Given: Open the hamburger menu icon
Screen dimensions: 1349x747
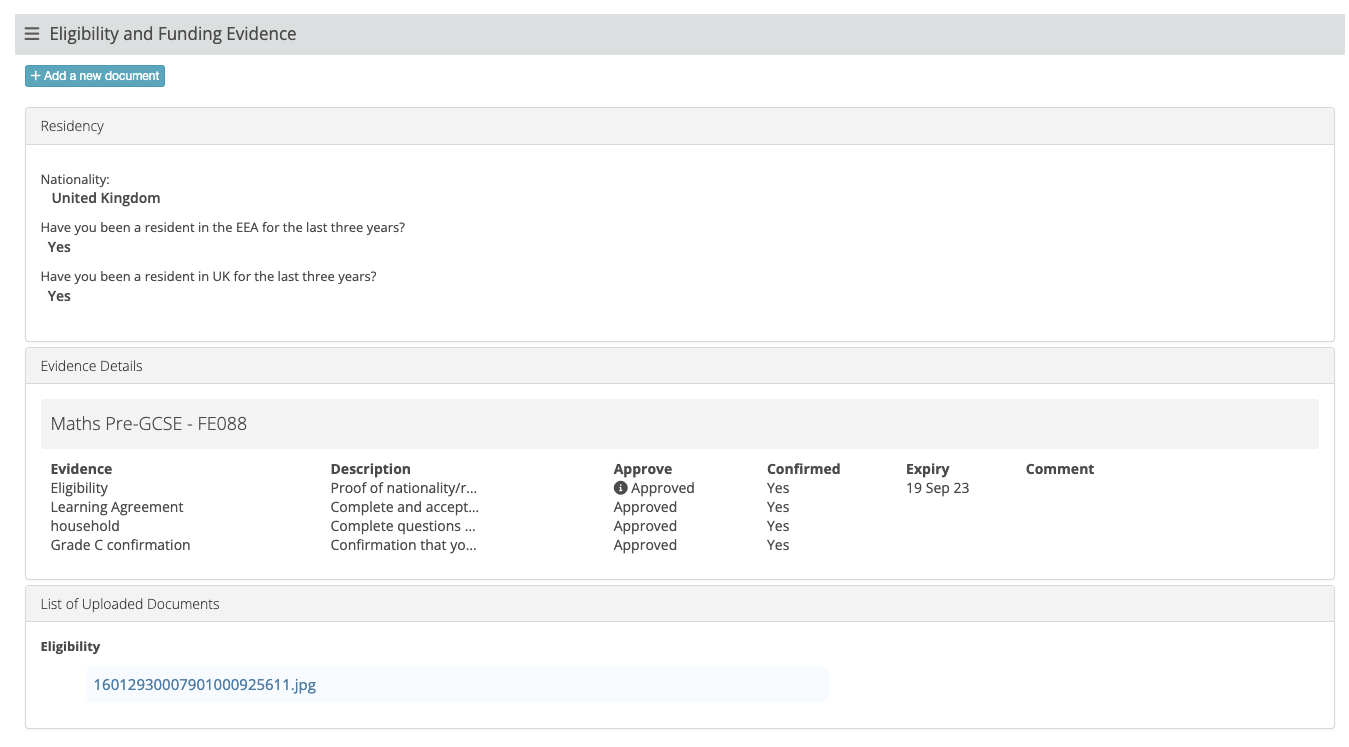Looking at the screenshot, I should click(32, 34).
